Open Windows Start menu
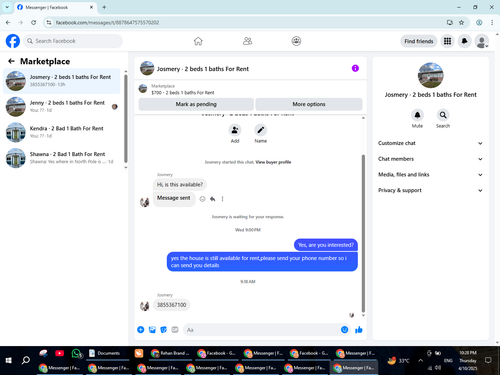The height and width of the screenshot is (375, 500). [x=9, y=360]
